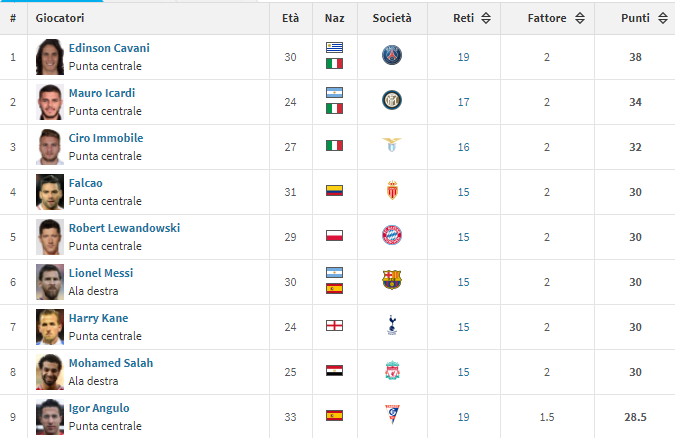Image resolution: width=675 pixels, height=438 pixels.
Task: Open the Paris Saint-Germain club crest
Action: coord(392,56)
